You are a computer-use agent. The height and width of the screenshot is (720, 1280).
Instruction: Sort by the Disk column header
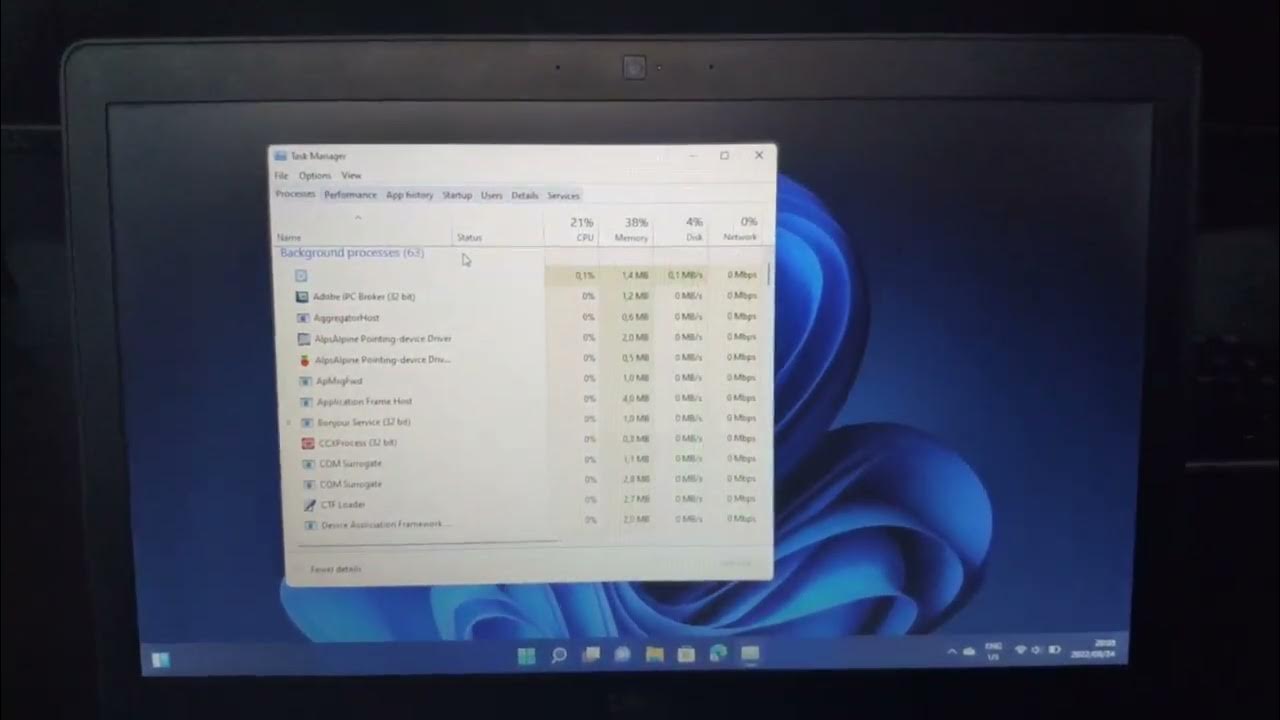pos(681,229)
